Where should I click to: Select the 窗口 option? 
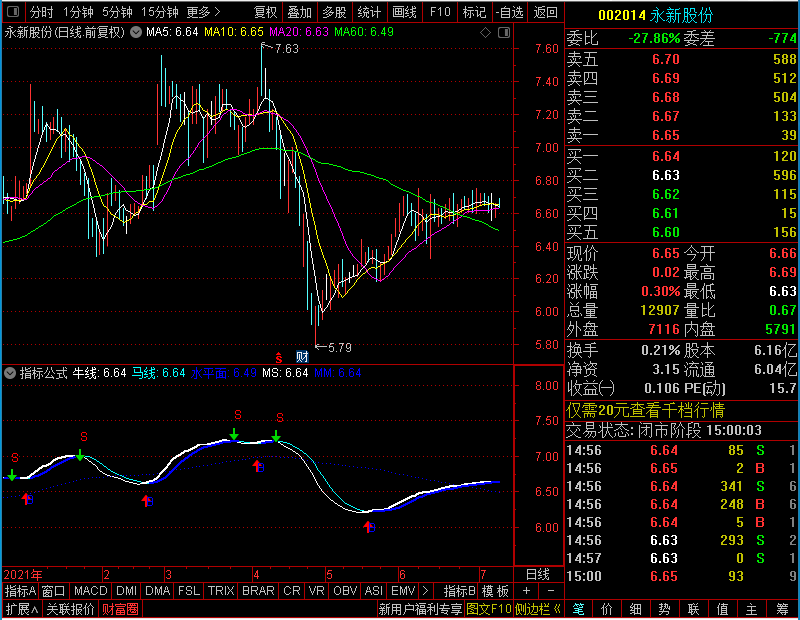pos(54,591)
